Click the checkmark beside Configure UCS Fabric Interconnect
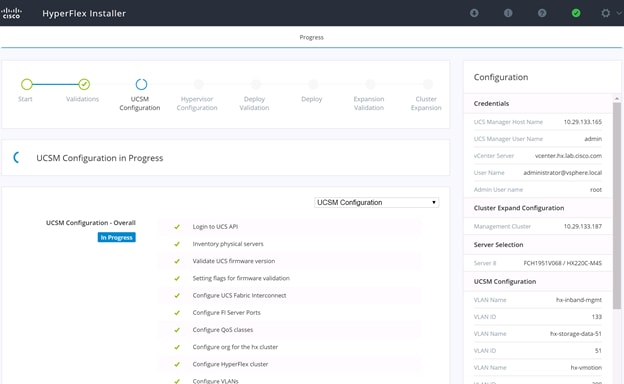 click(177, 296)
